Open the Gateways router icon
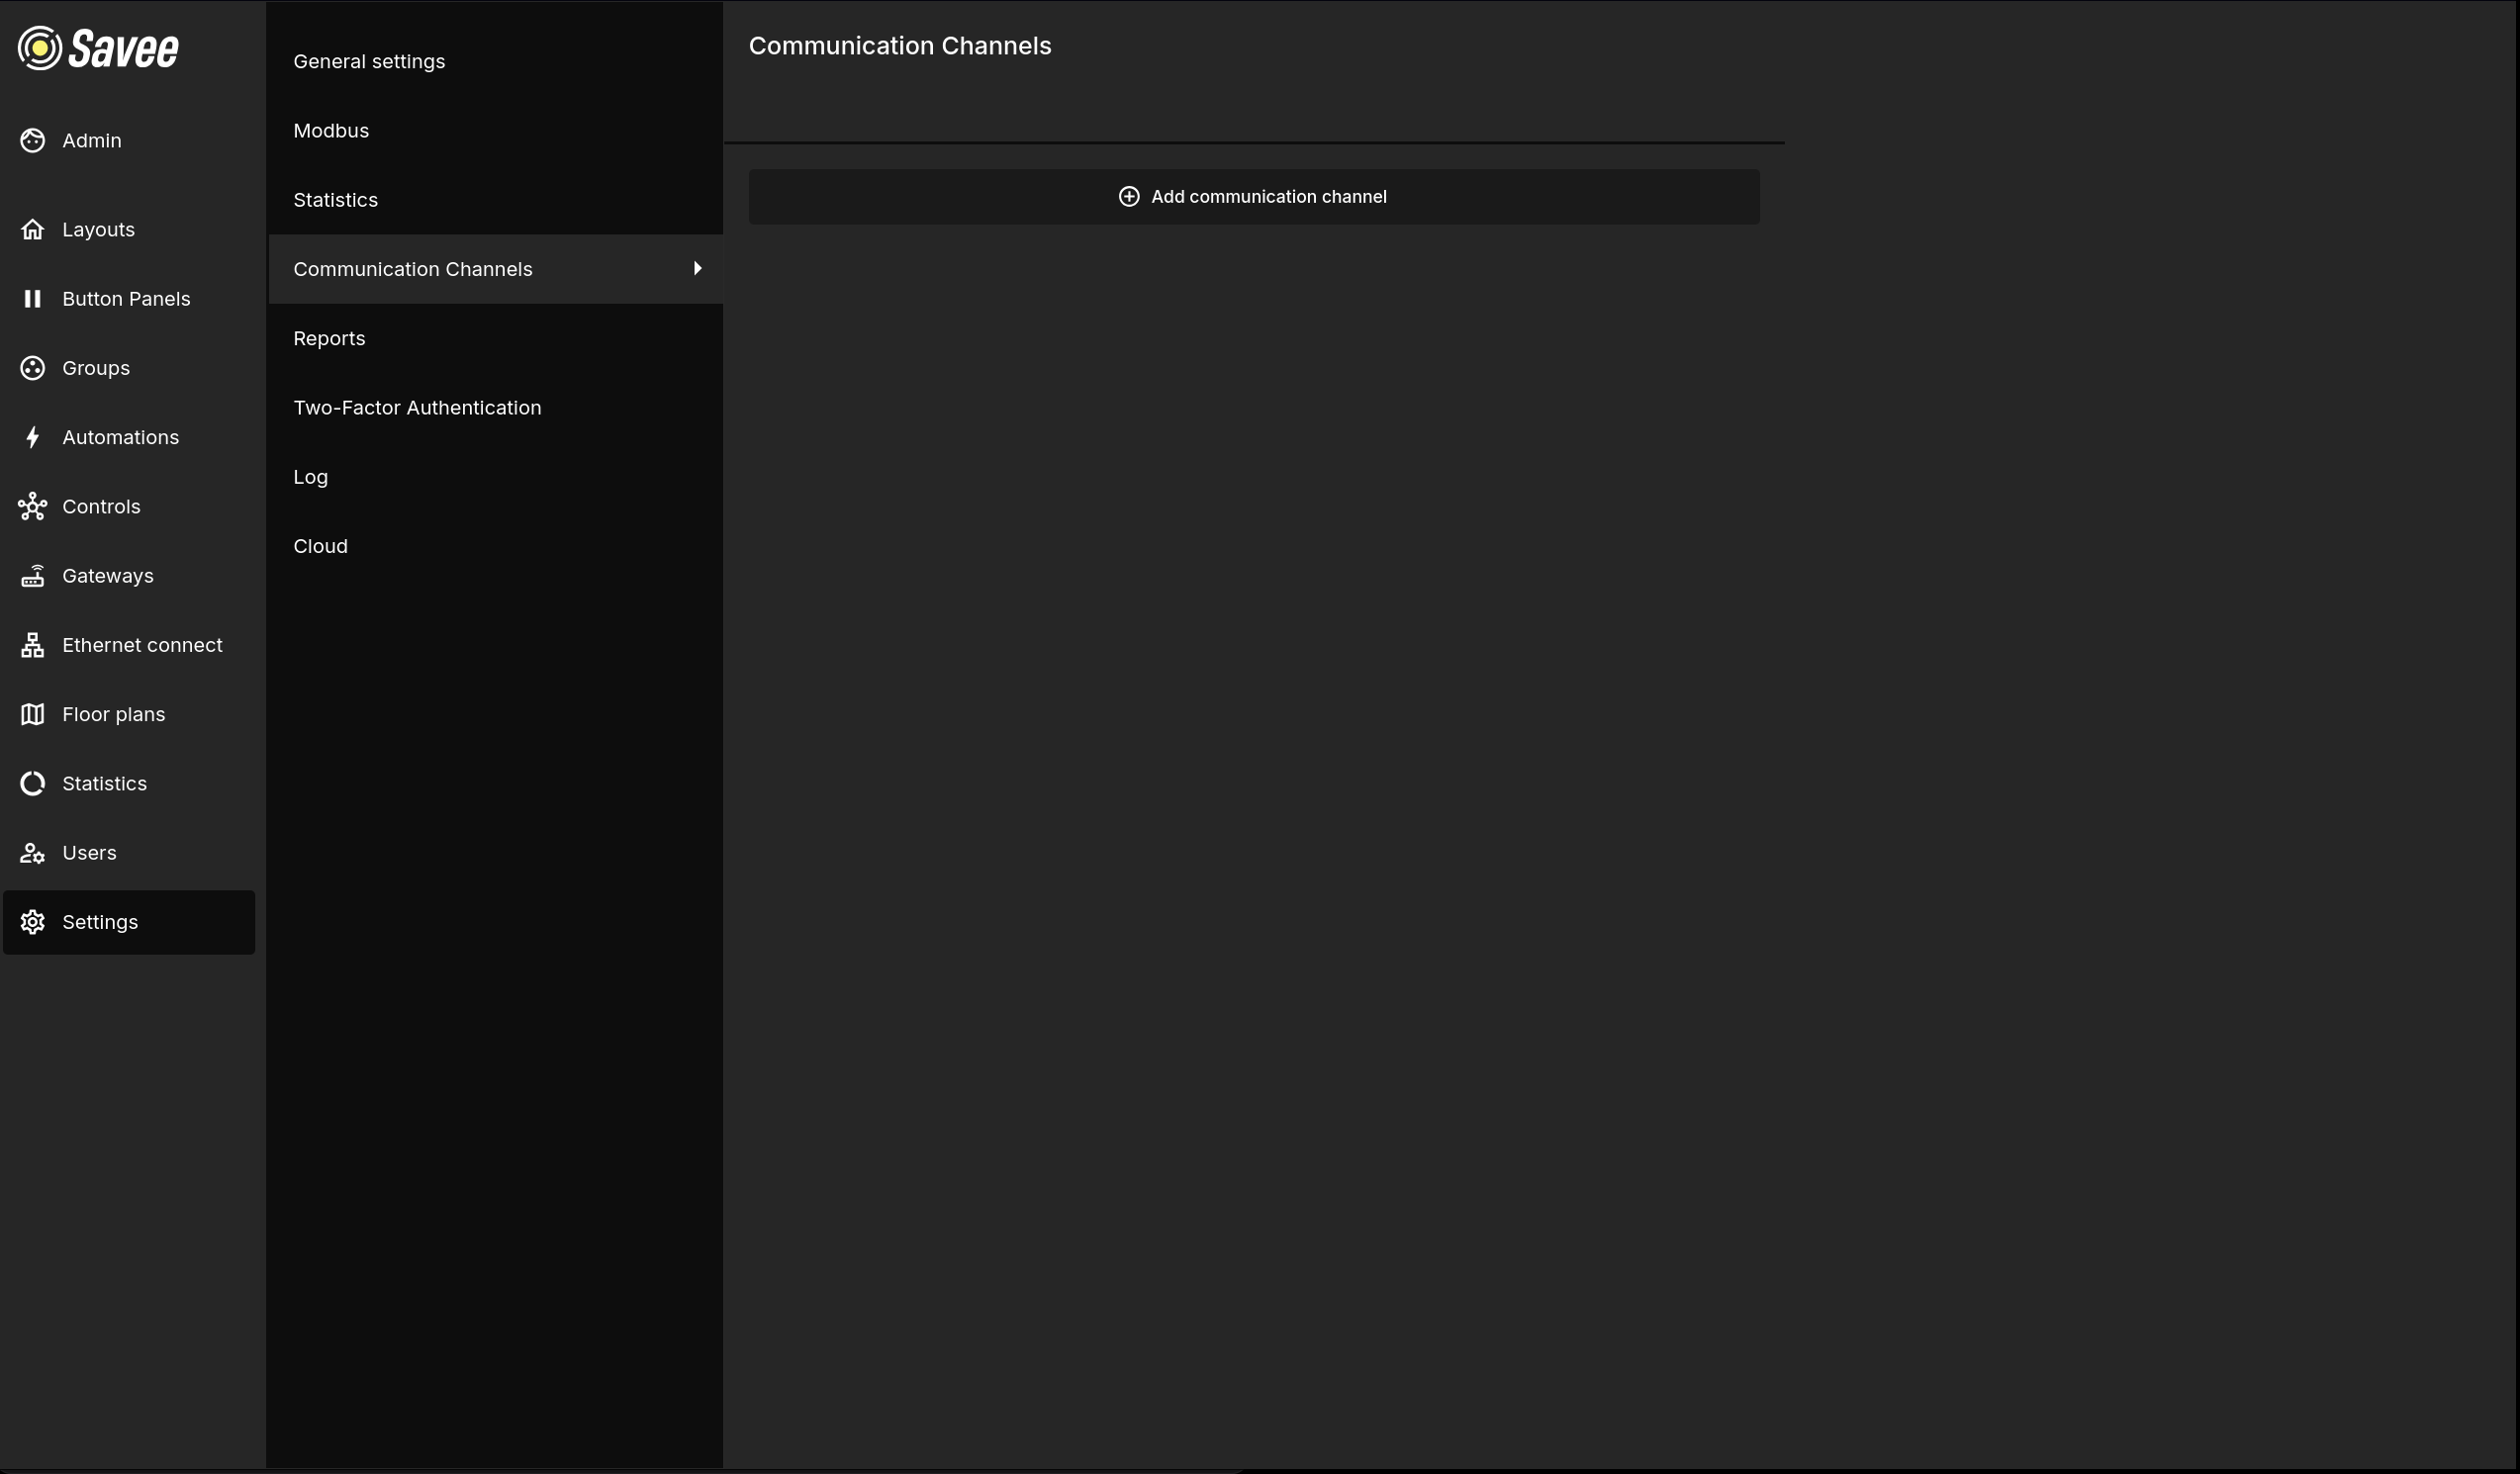 pyautogui.click(x=32, y=576)
